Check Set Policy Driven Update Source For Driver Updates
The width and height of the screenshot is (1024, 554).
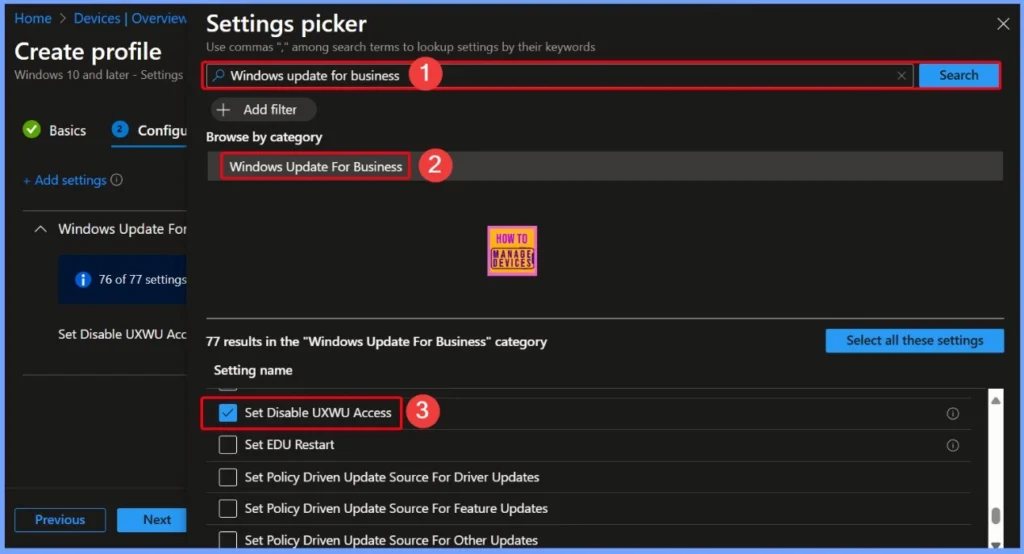227,477
